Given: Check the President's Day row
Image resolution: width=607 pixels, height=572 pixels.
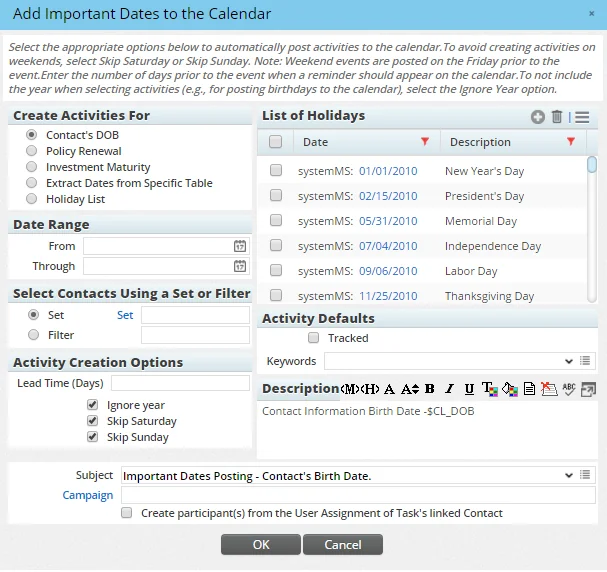Looking at the screenshot, I should point(276,195).
